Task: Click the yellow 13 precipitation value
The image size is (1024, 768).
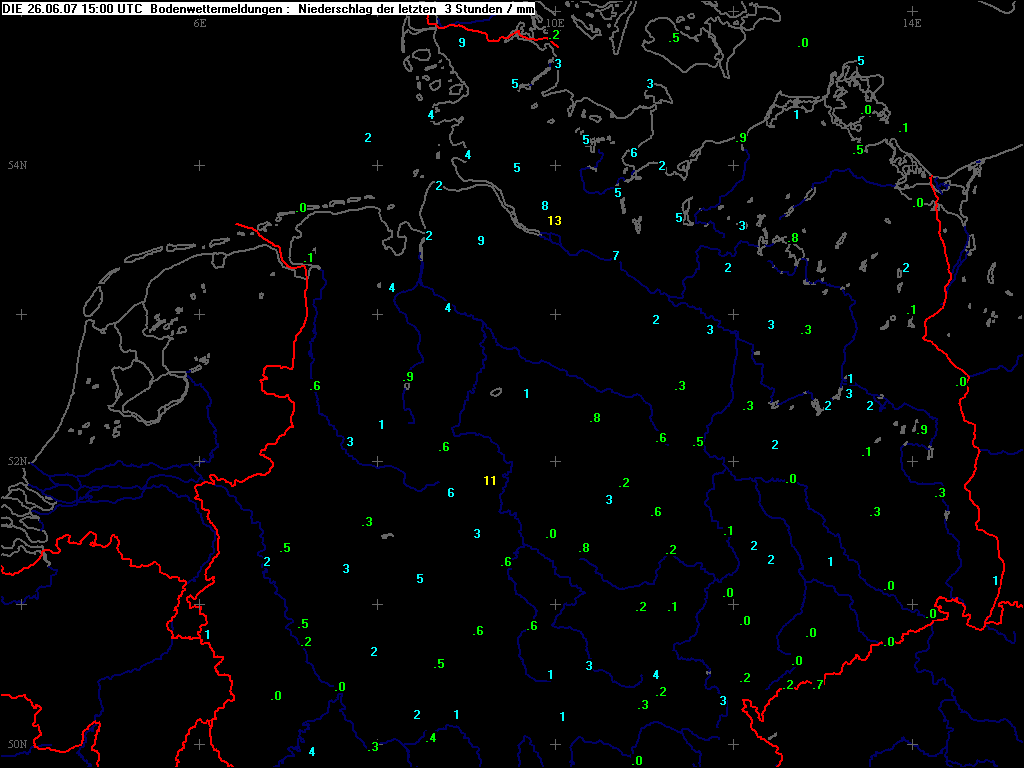Action: point(555,221)
